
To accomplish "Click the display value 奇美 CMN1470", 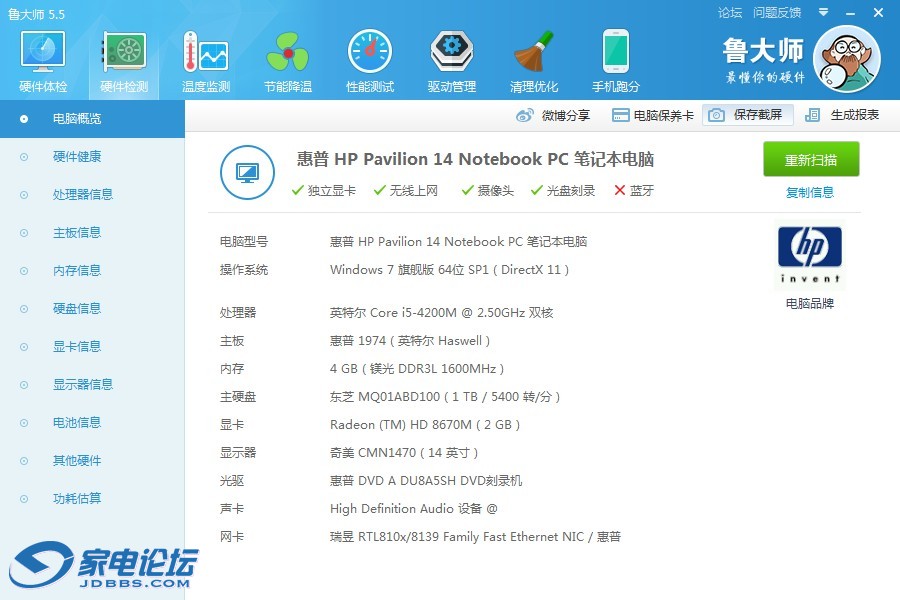I will 404,453.
